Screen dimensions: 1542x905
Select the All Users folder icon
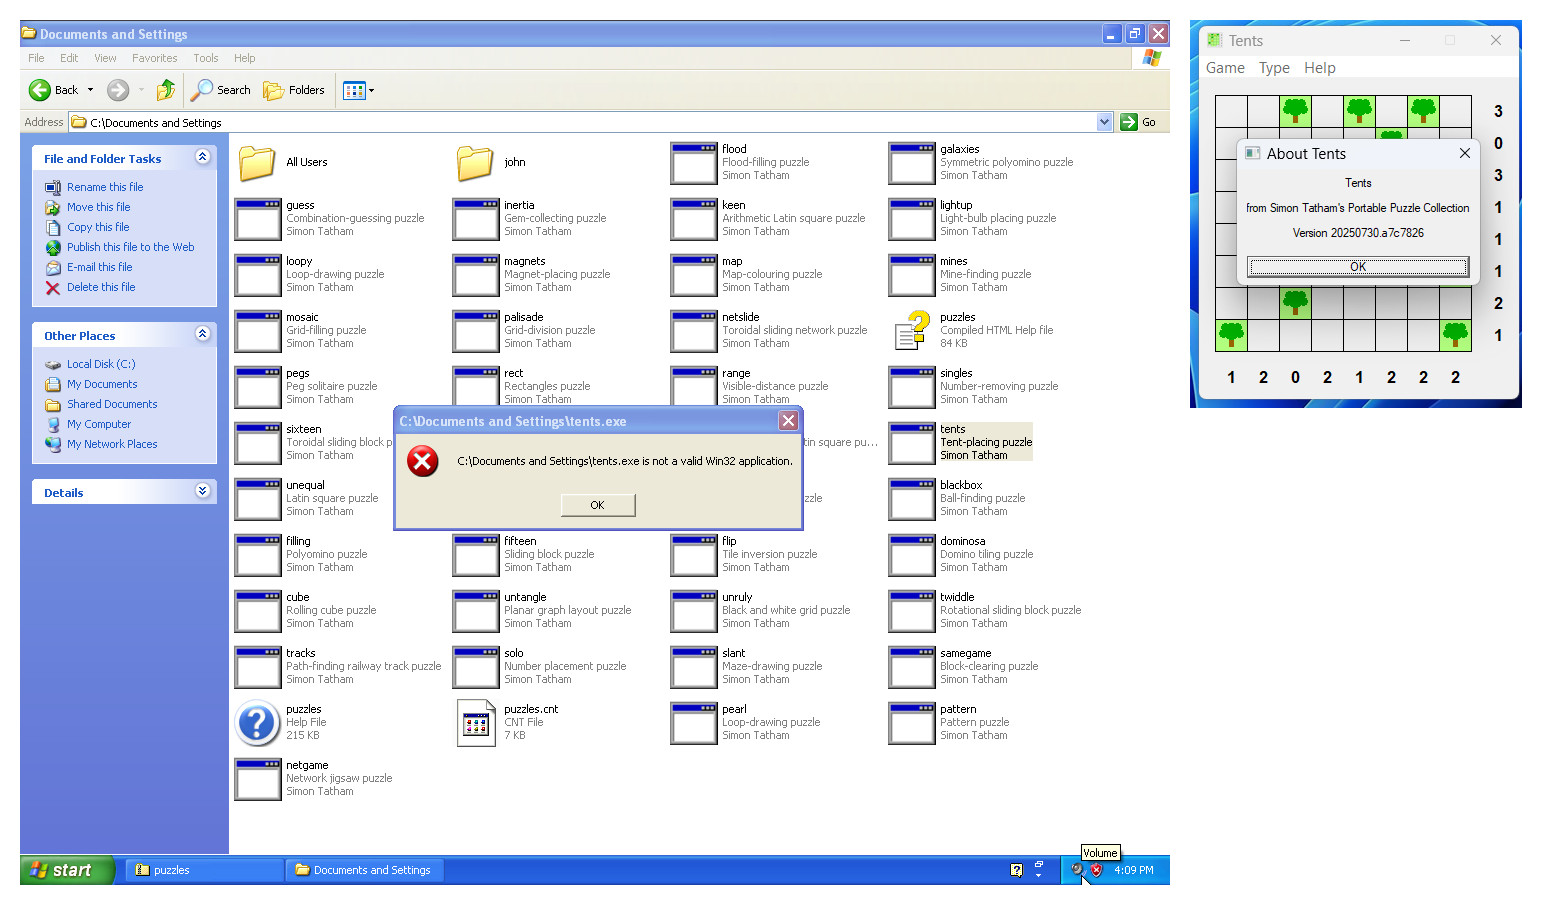pyautogui.click(x=257, y=162)
